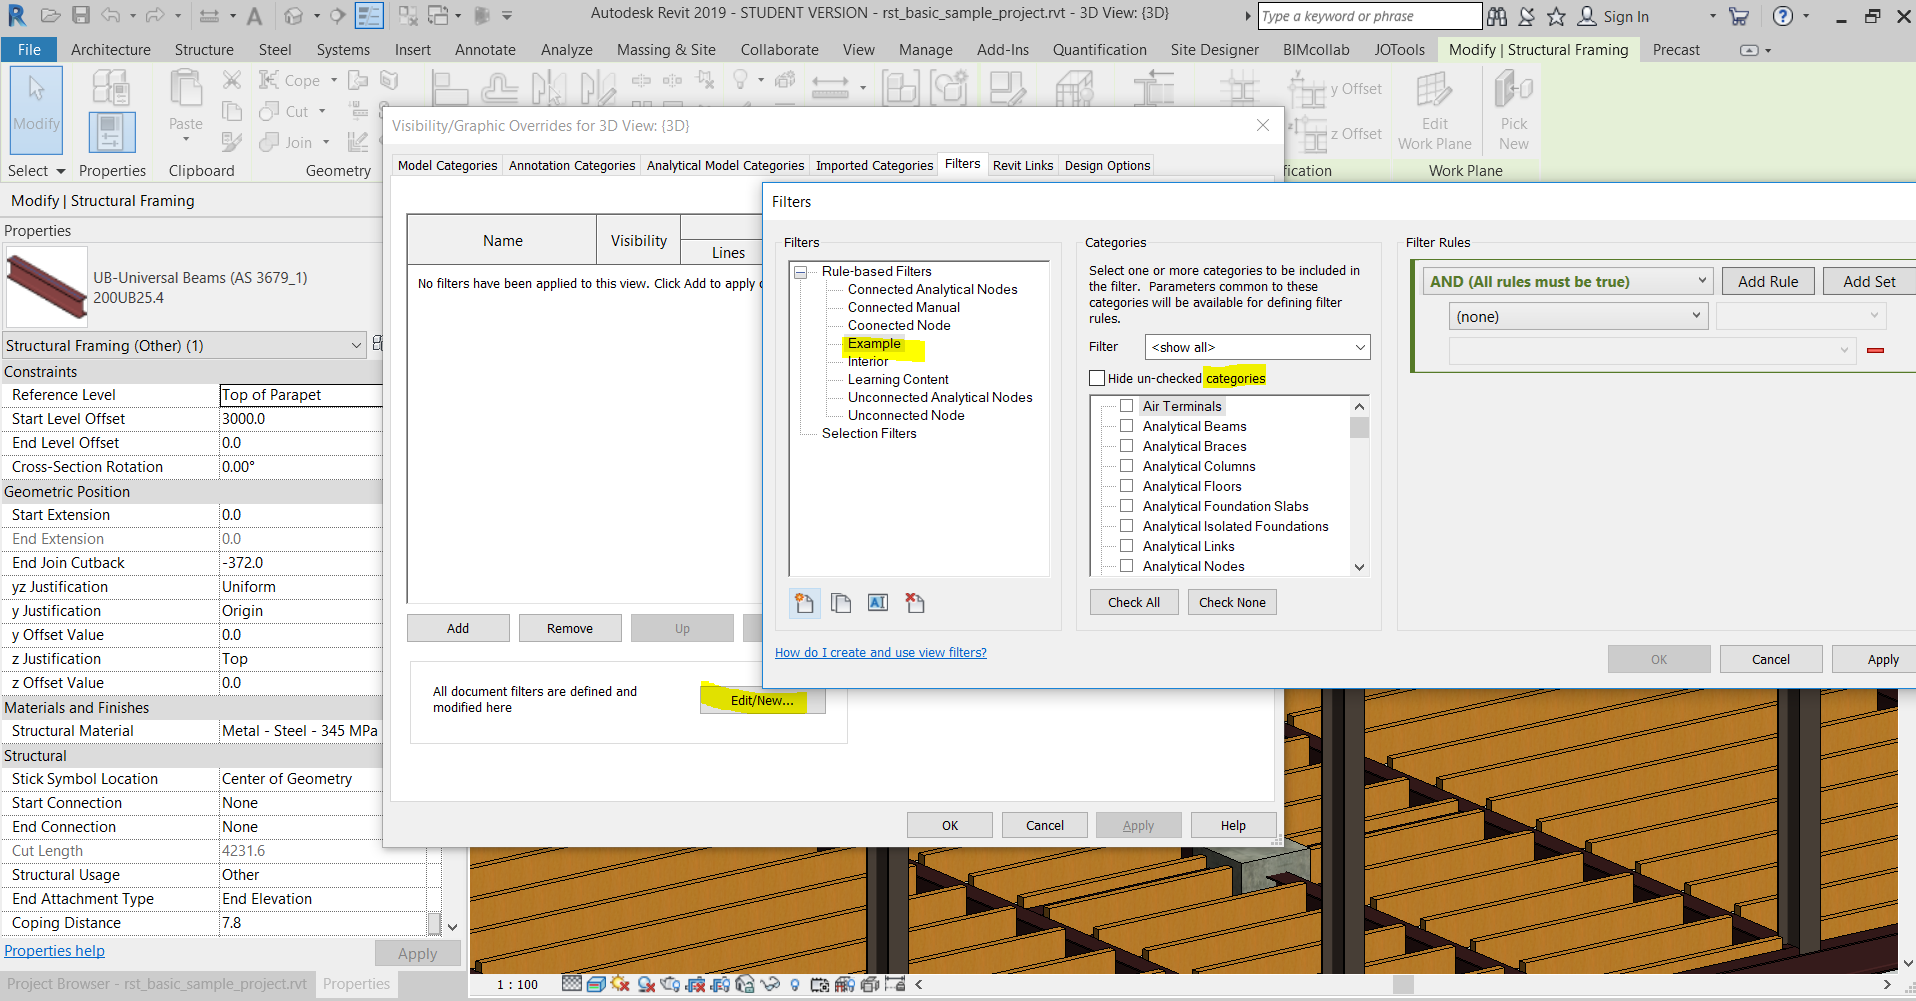Delete the selected filter
This screenshot has width=1916, height=1001.
pos(914,602)
